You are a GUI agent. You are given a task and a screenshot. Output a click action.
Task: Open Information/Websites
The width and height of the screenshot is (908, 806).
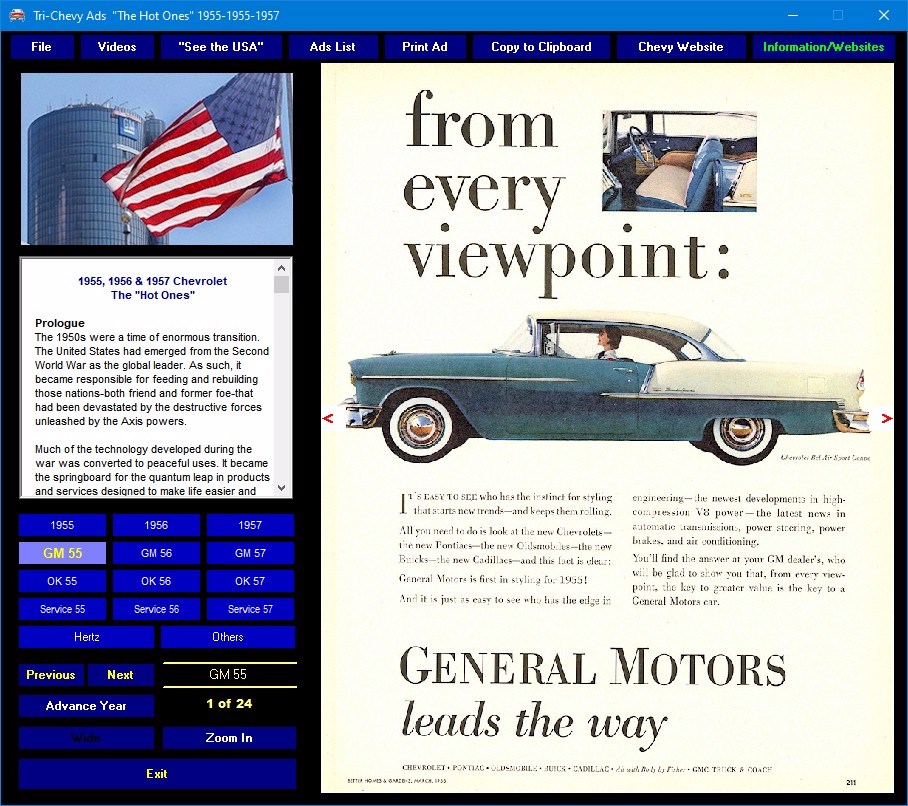pyautogui.click(x=823, y=47)
